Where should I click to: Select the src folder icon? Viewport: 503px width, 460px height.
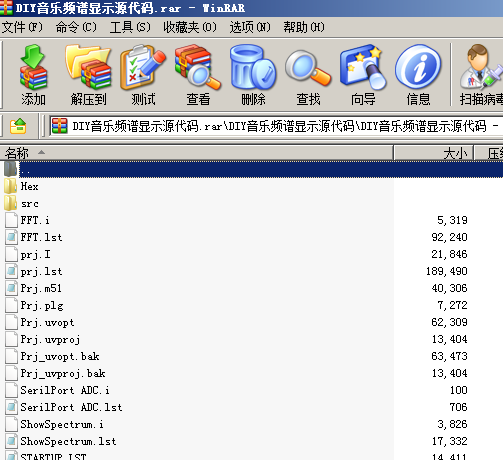pyautogui.click(x=11, y=203)
